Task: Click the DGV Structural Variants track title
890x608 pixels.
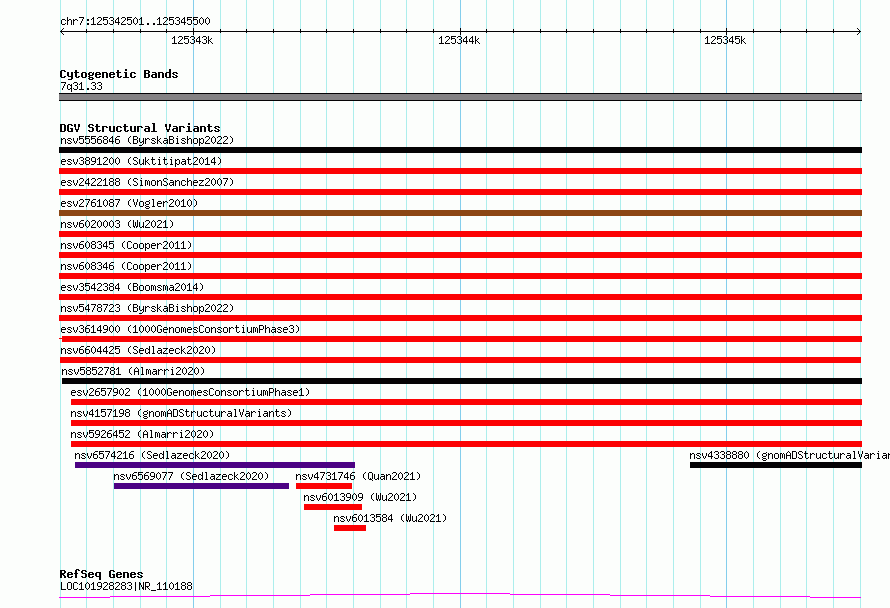Action: click(x=140, y=128)
